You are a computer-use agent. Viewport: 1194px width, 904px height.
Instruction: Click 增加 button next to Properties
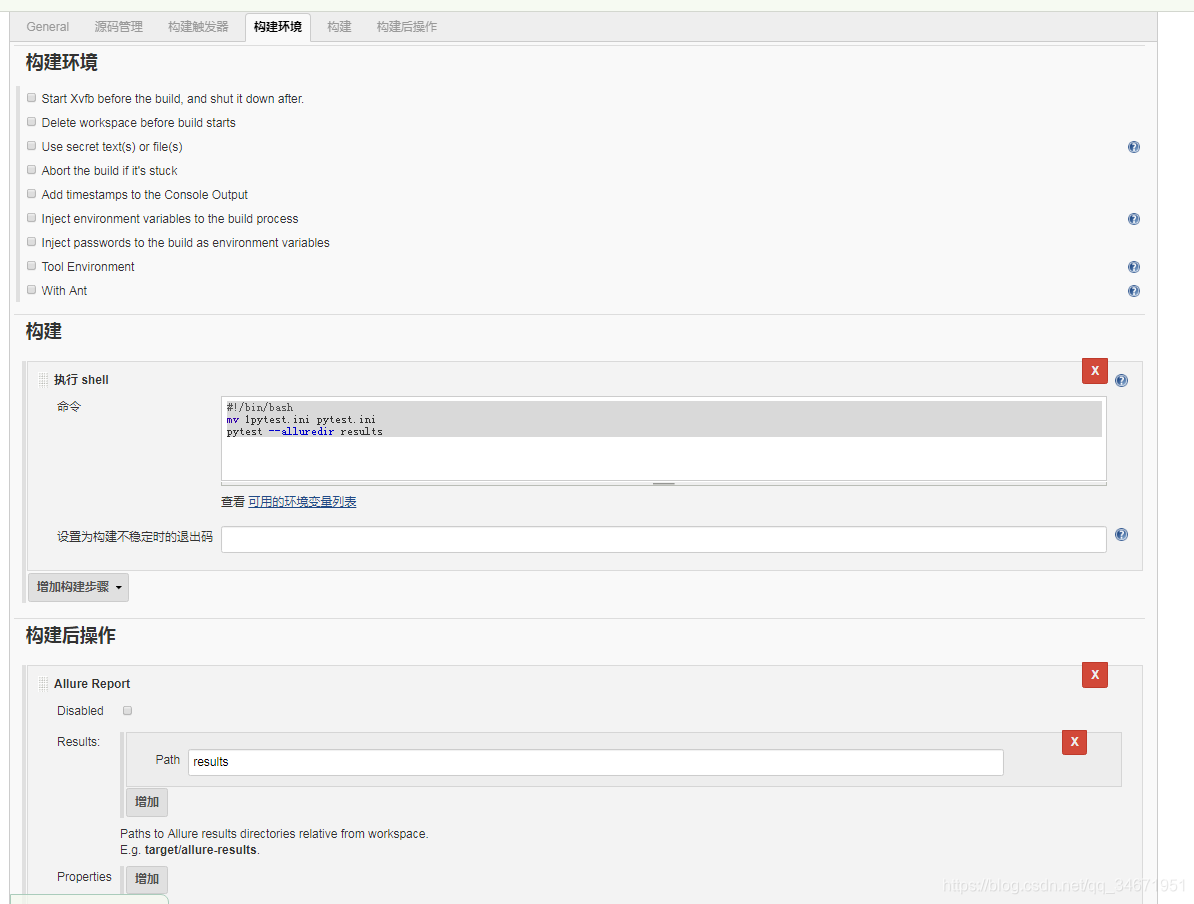[147, 879]
